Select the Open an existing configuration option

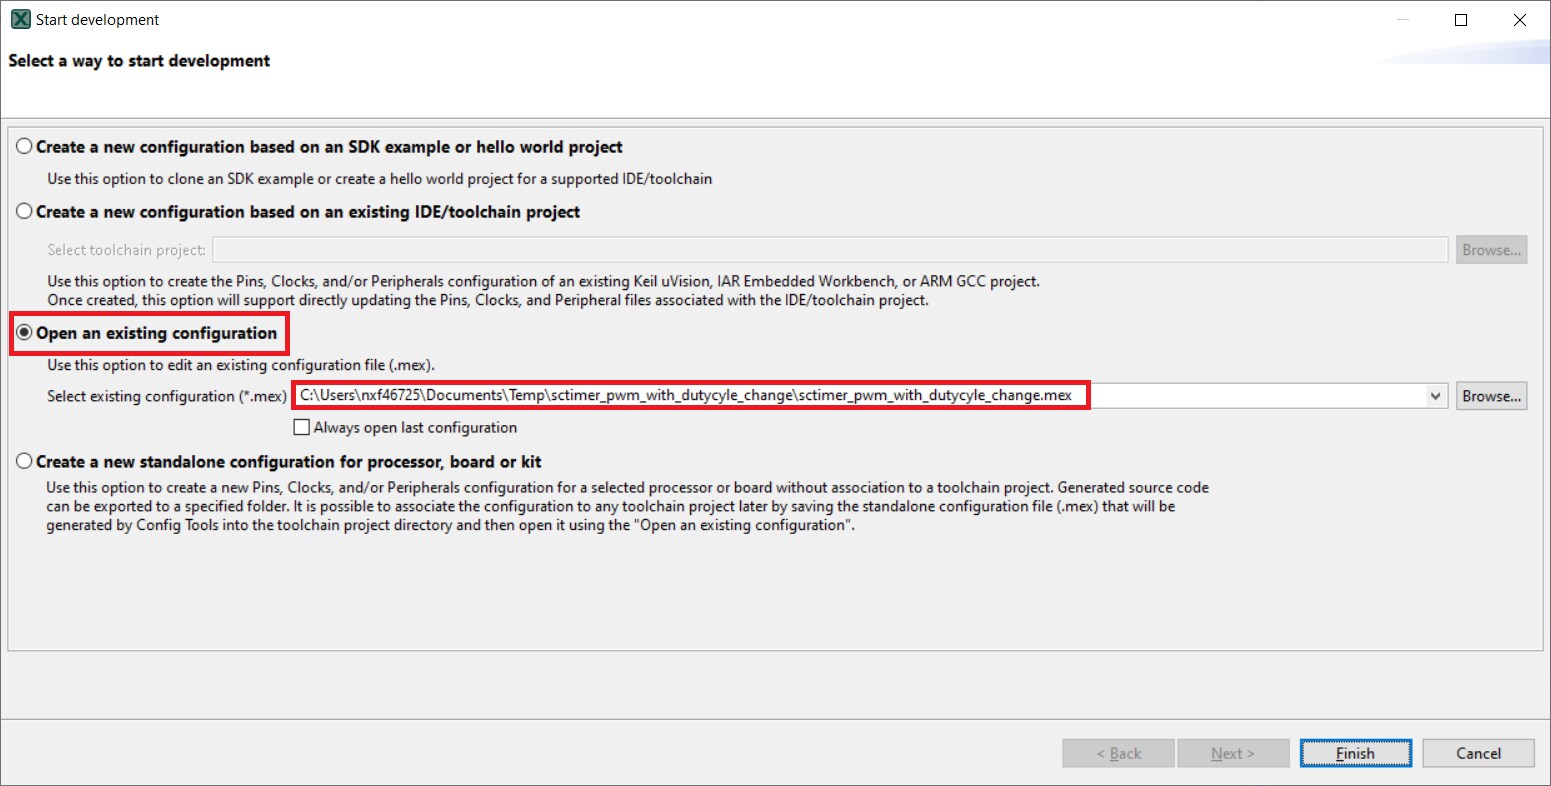click(x=24, y=333)
